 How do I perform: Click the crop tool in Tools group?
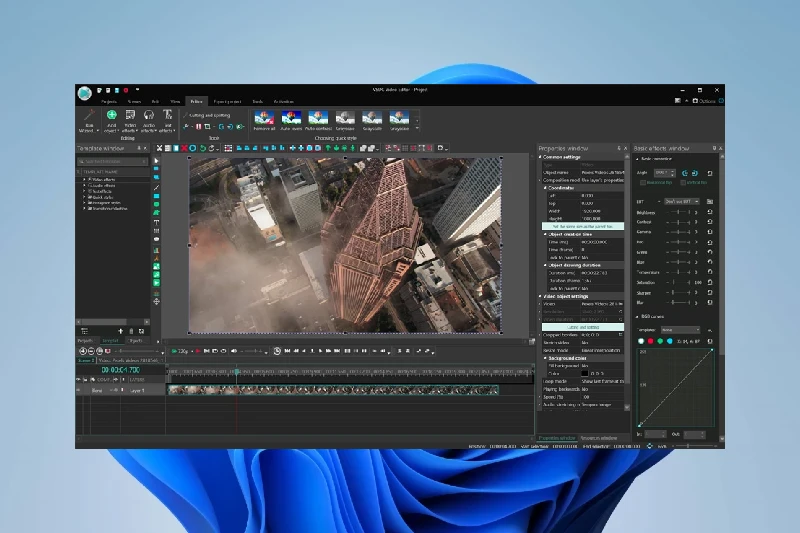(207, 126)
